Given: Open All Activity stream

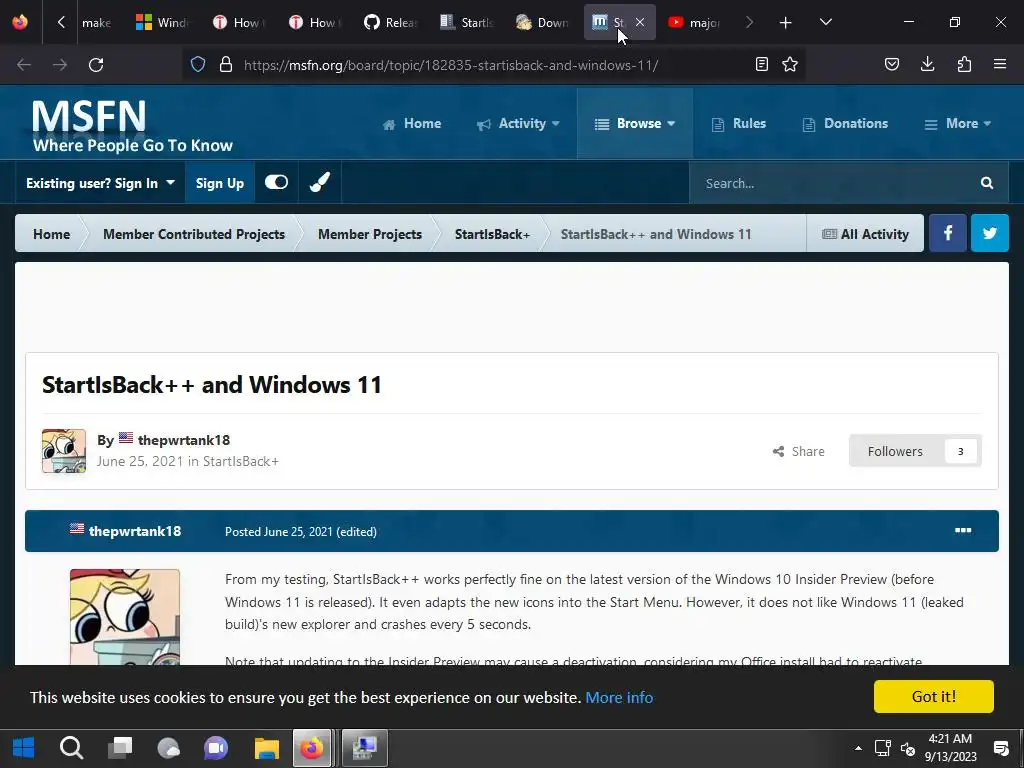Looking at the screenshot, I should coord(865,234).
